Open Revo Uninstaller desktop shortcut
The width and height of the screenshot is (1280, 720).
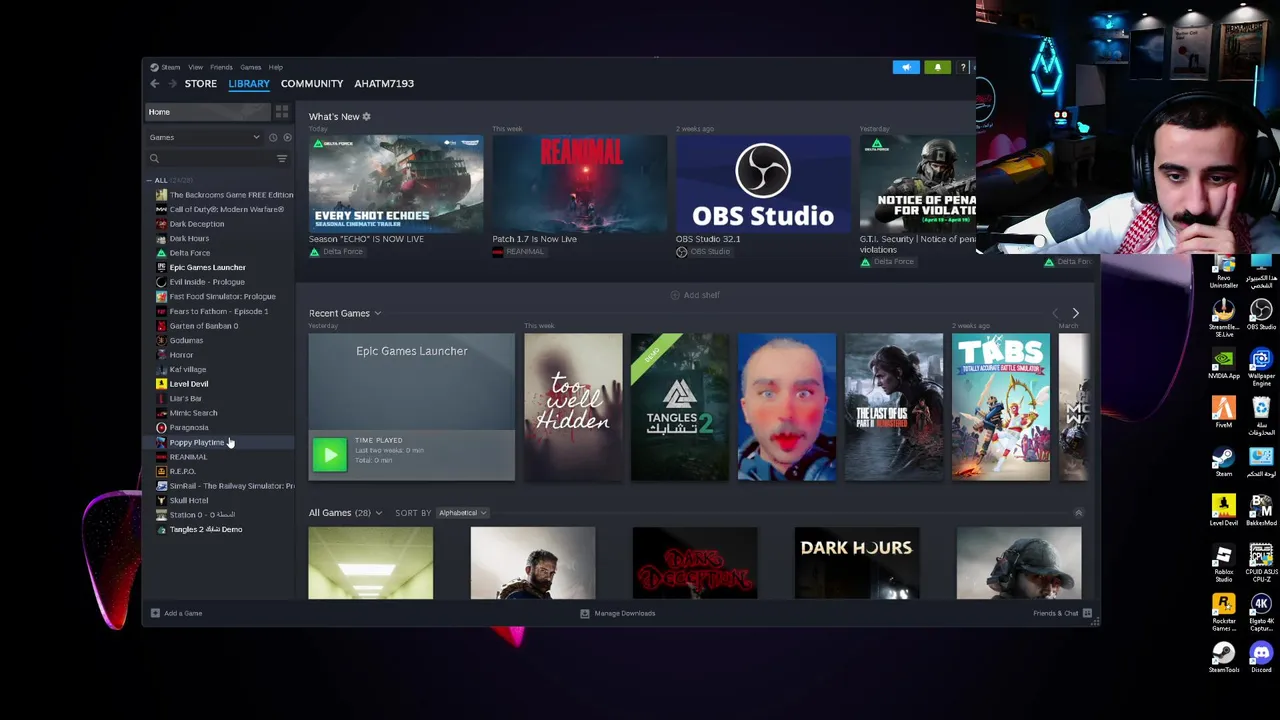tap(1223, 270)
